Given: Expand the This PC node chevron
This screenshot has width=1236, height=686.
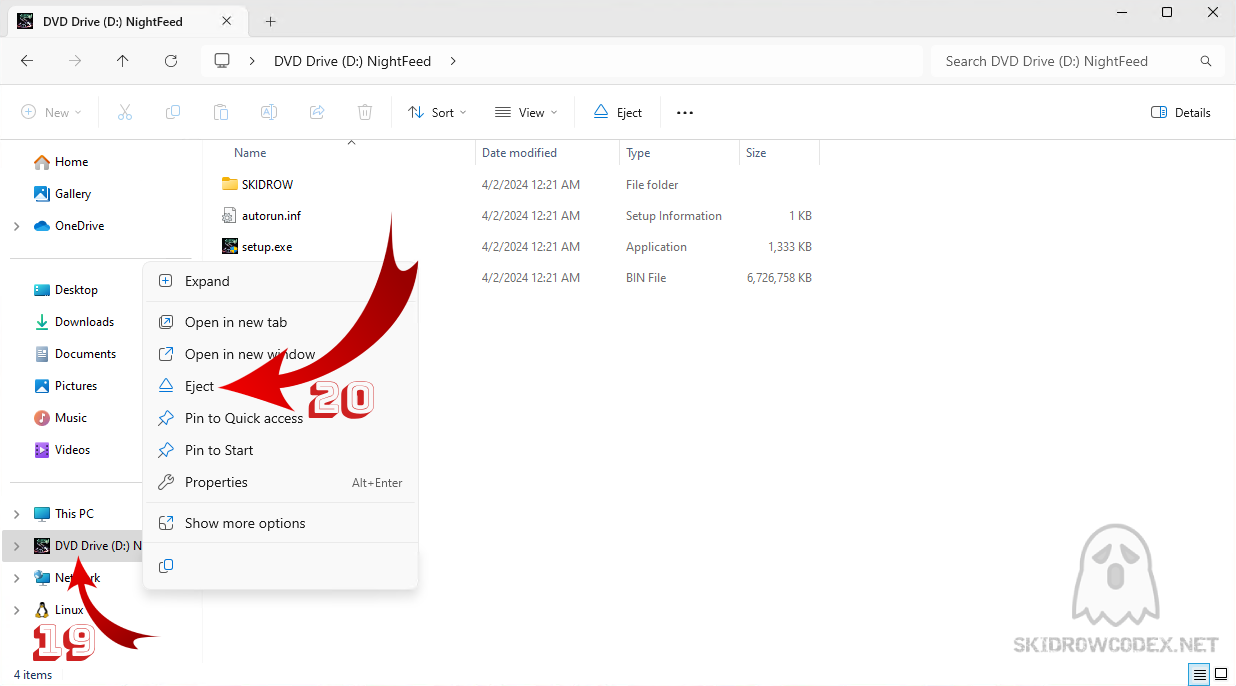Looking at the screenshot, I should 17,514.
